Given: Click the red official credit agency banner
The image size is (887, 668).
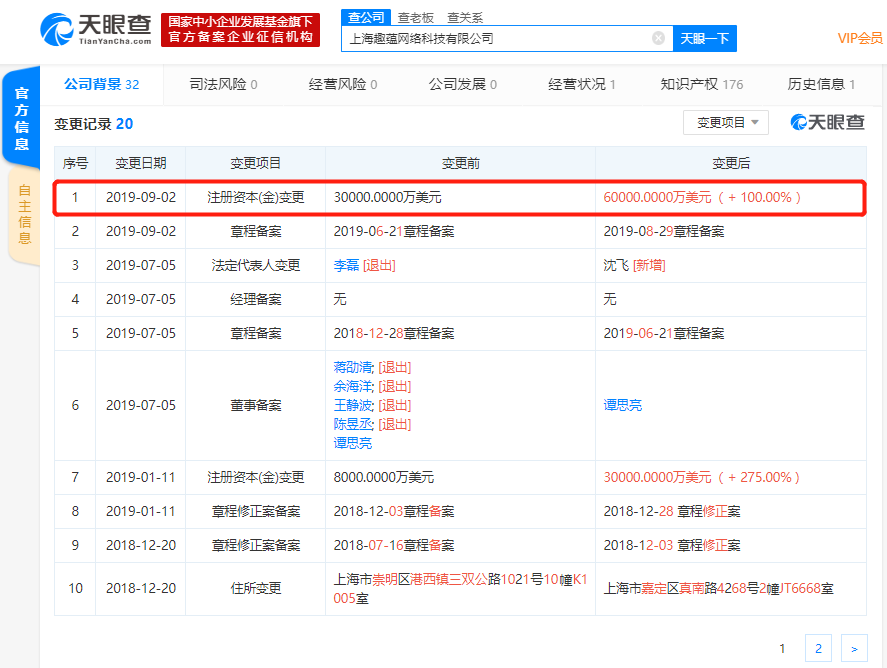Looking at the screenshot, I should click(240, 29).
